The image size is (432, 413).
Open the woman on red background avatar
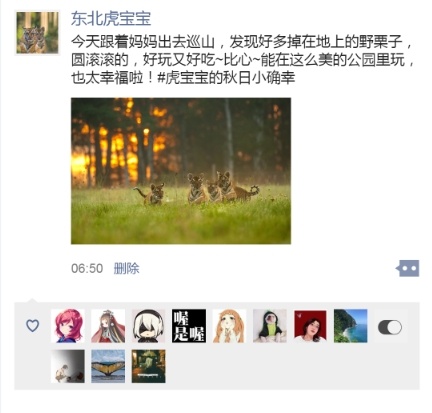[x=310, y=326]
